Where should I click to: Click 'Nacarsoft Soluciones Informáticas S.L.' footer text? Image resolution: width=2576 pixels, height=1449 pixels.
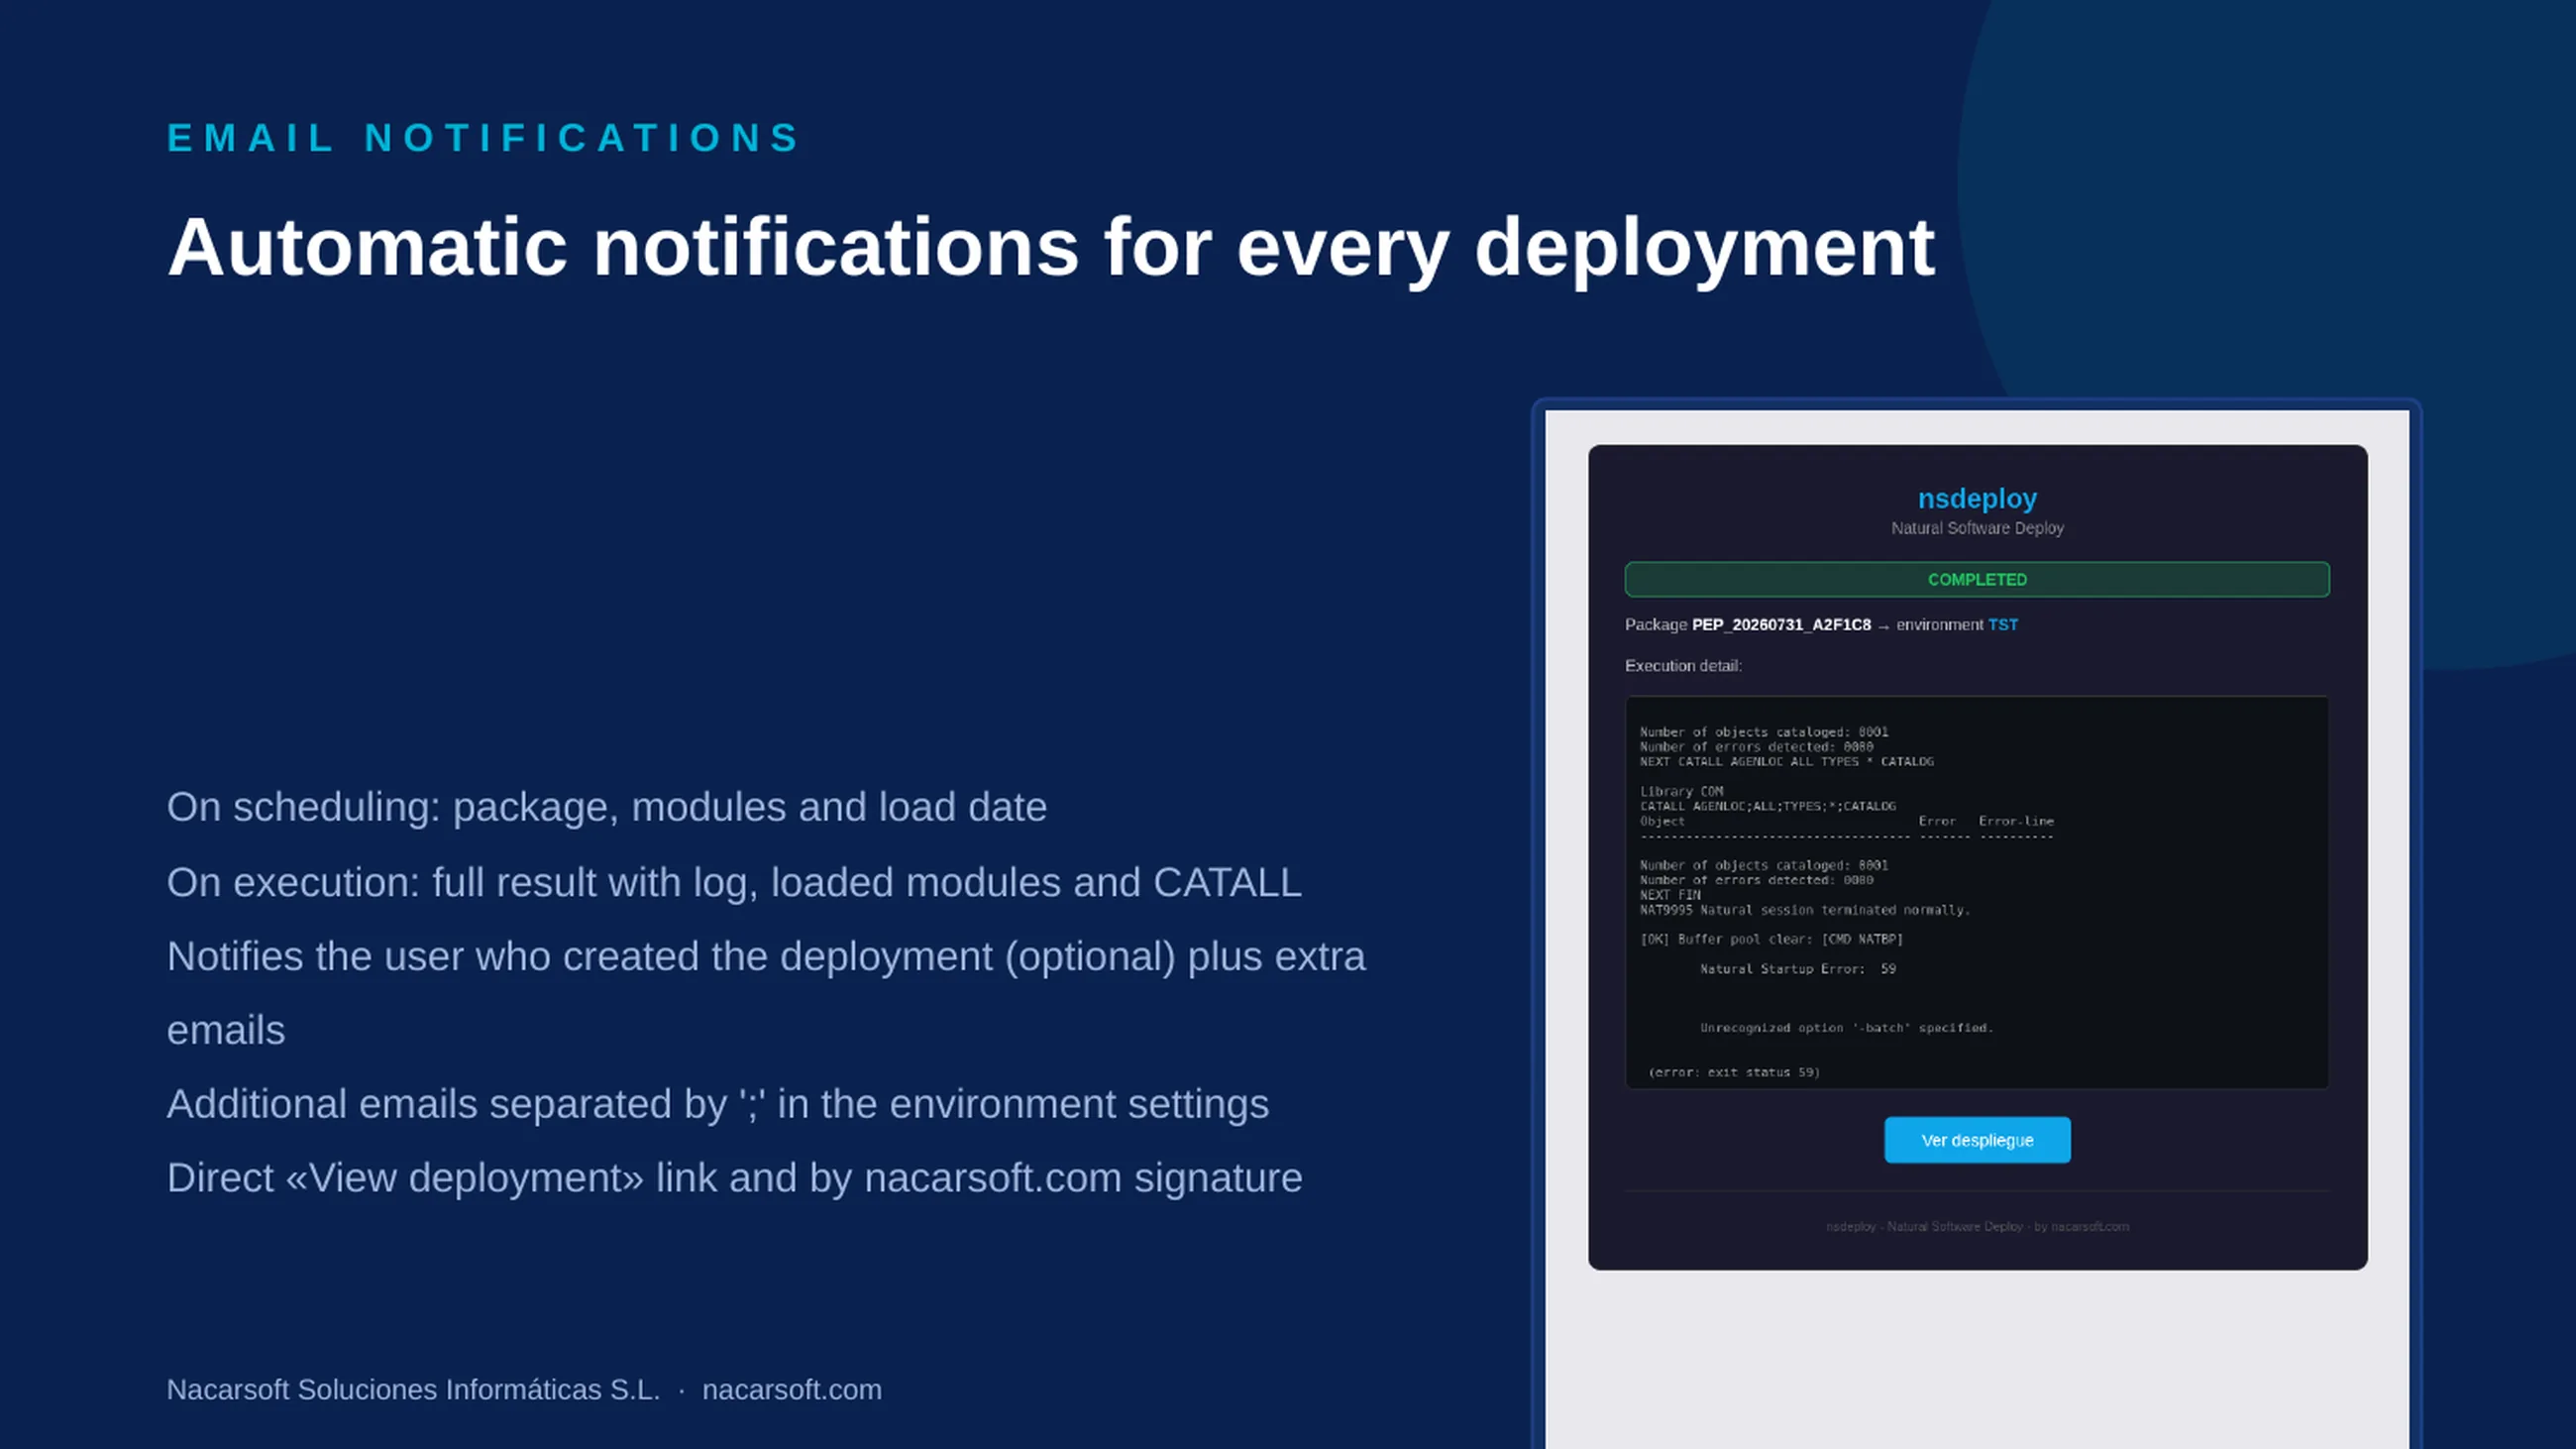(x=413, y=1390)
